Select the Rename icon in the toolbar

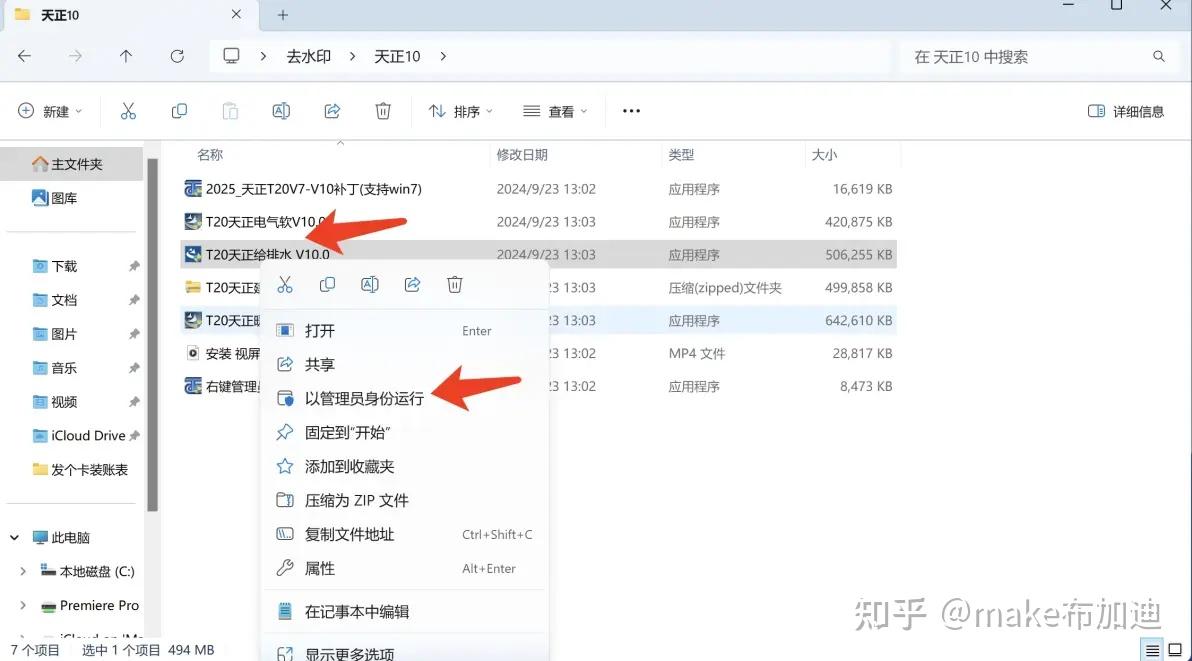pos(281,110)
